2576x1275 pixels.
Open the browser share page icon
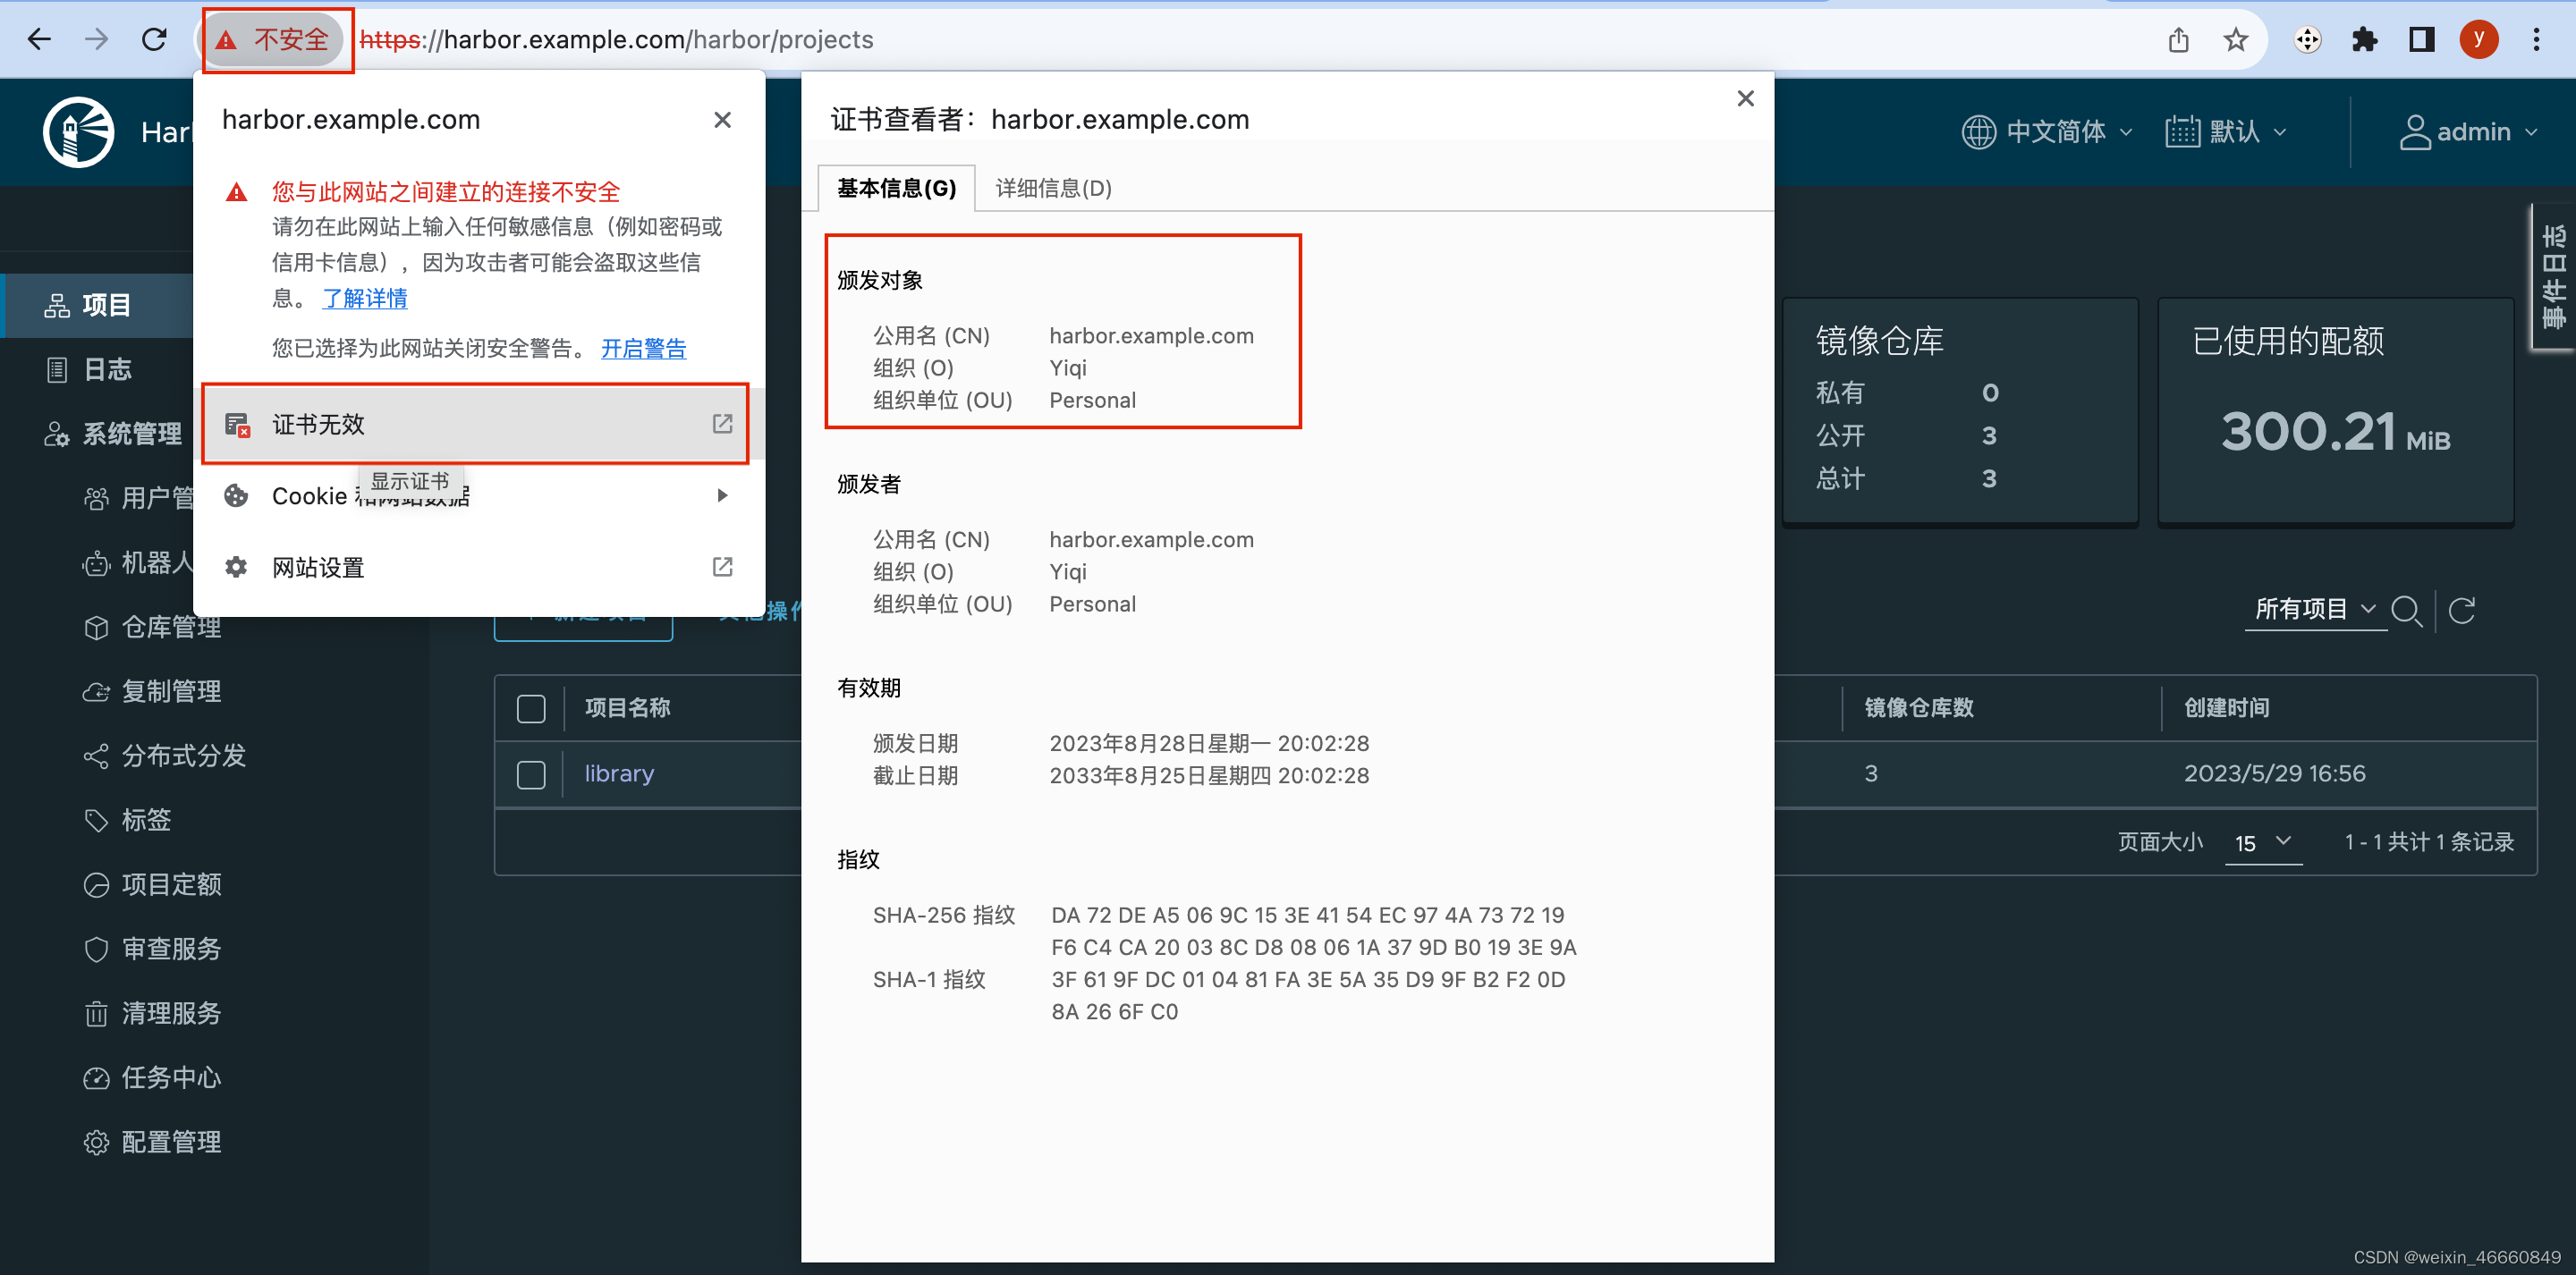2178,40
